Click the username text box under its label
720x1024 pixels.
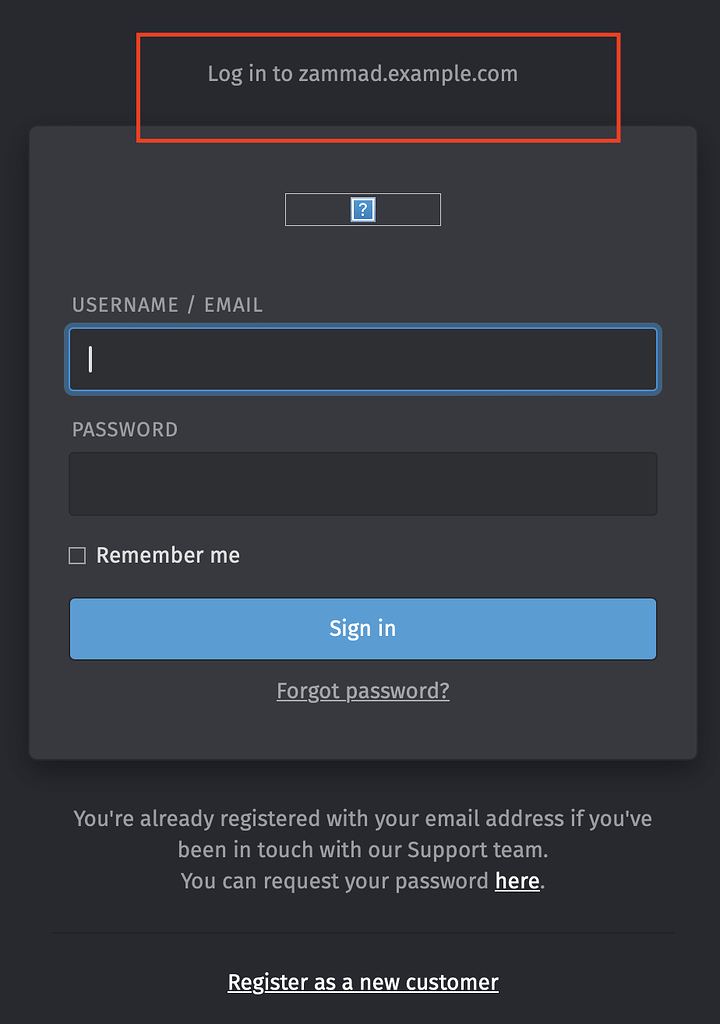pos(362,359)
